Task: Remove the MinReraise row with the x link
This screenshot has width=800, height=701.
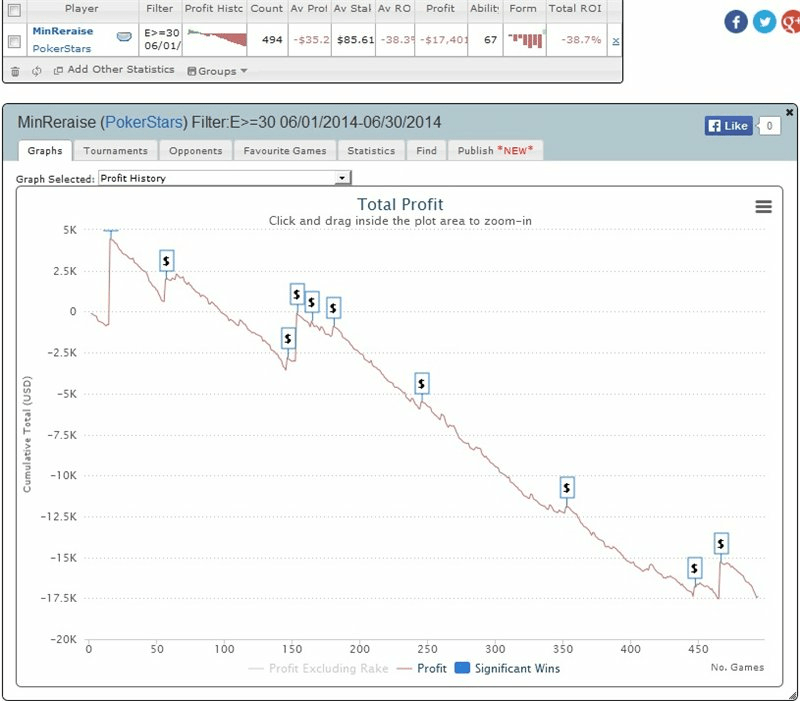Action: (x=616, y=41)
